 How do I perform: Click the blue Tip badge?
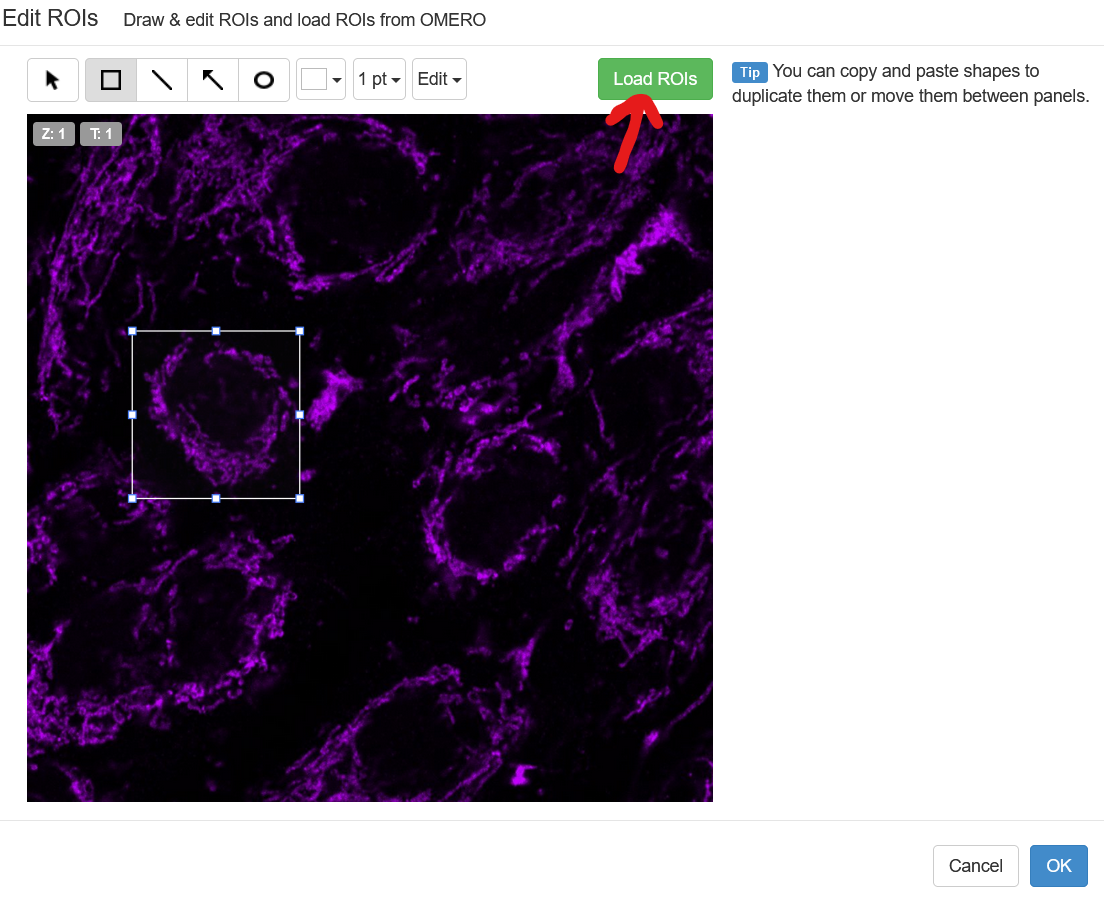click(x=750, y=73)
